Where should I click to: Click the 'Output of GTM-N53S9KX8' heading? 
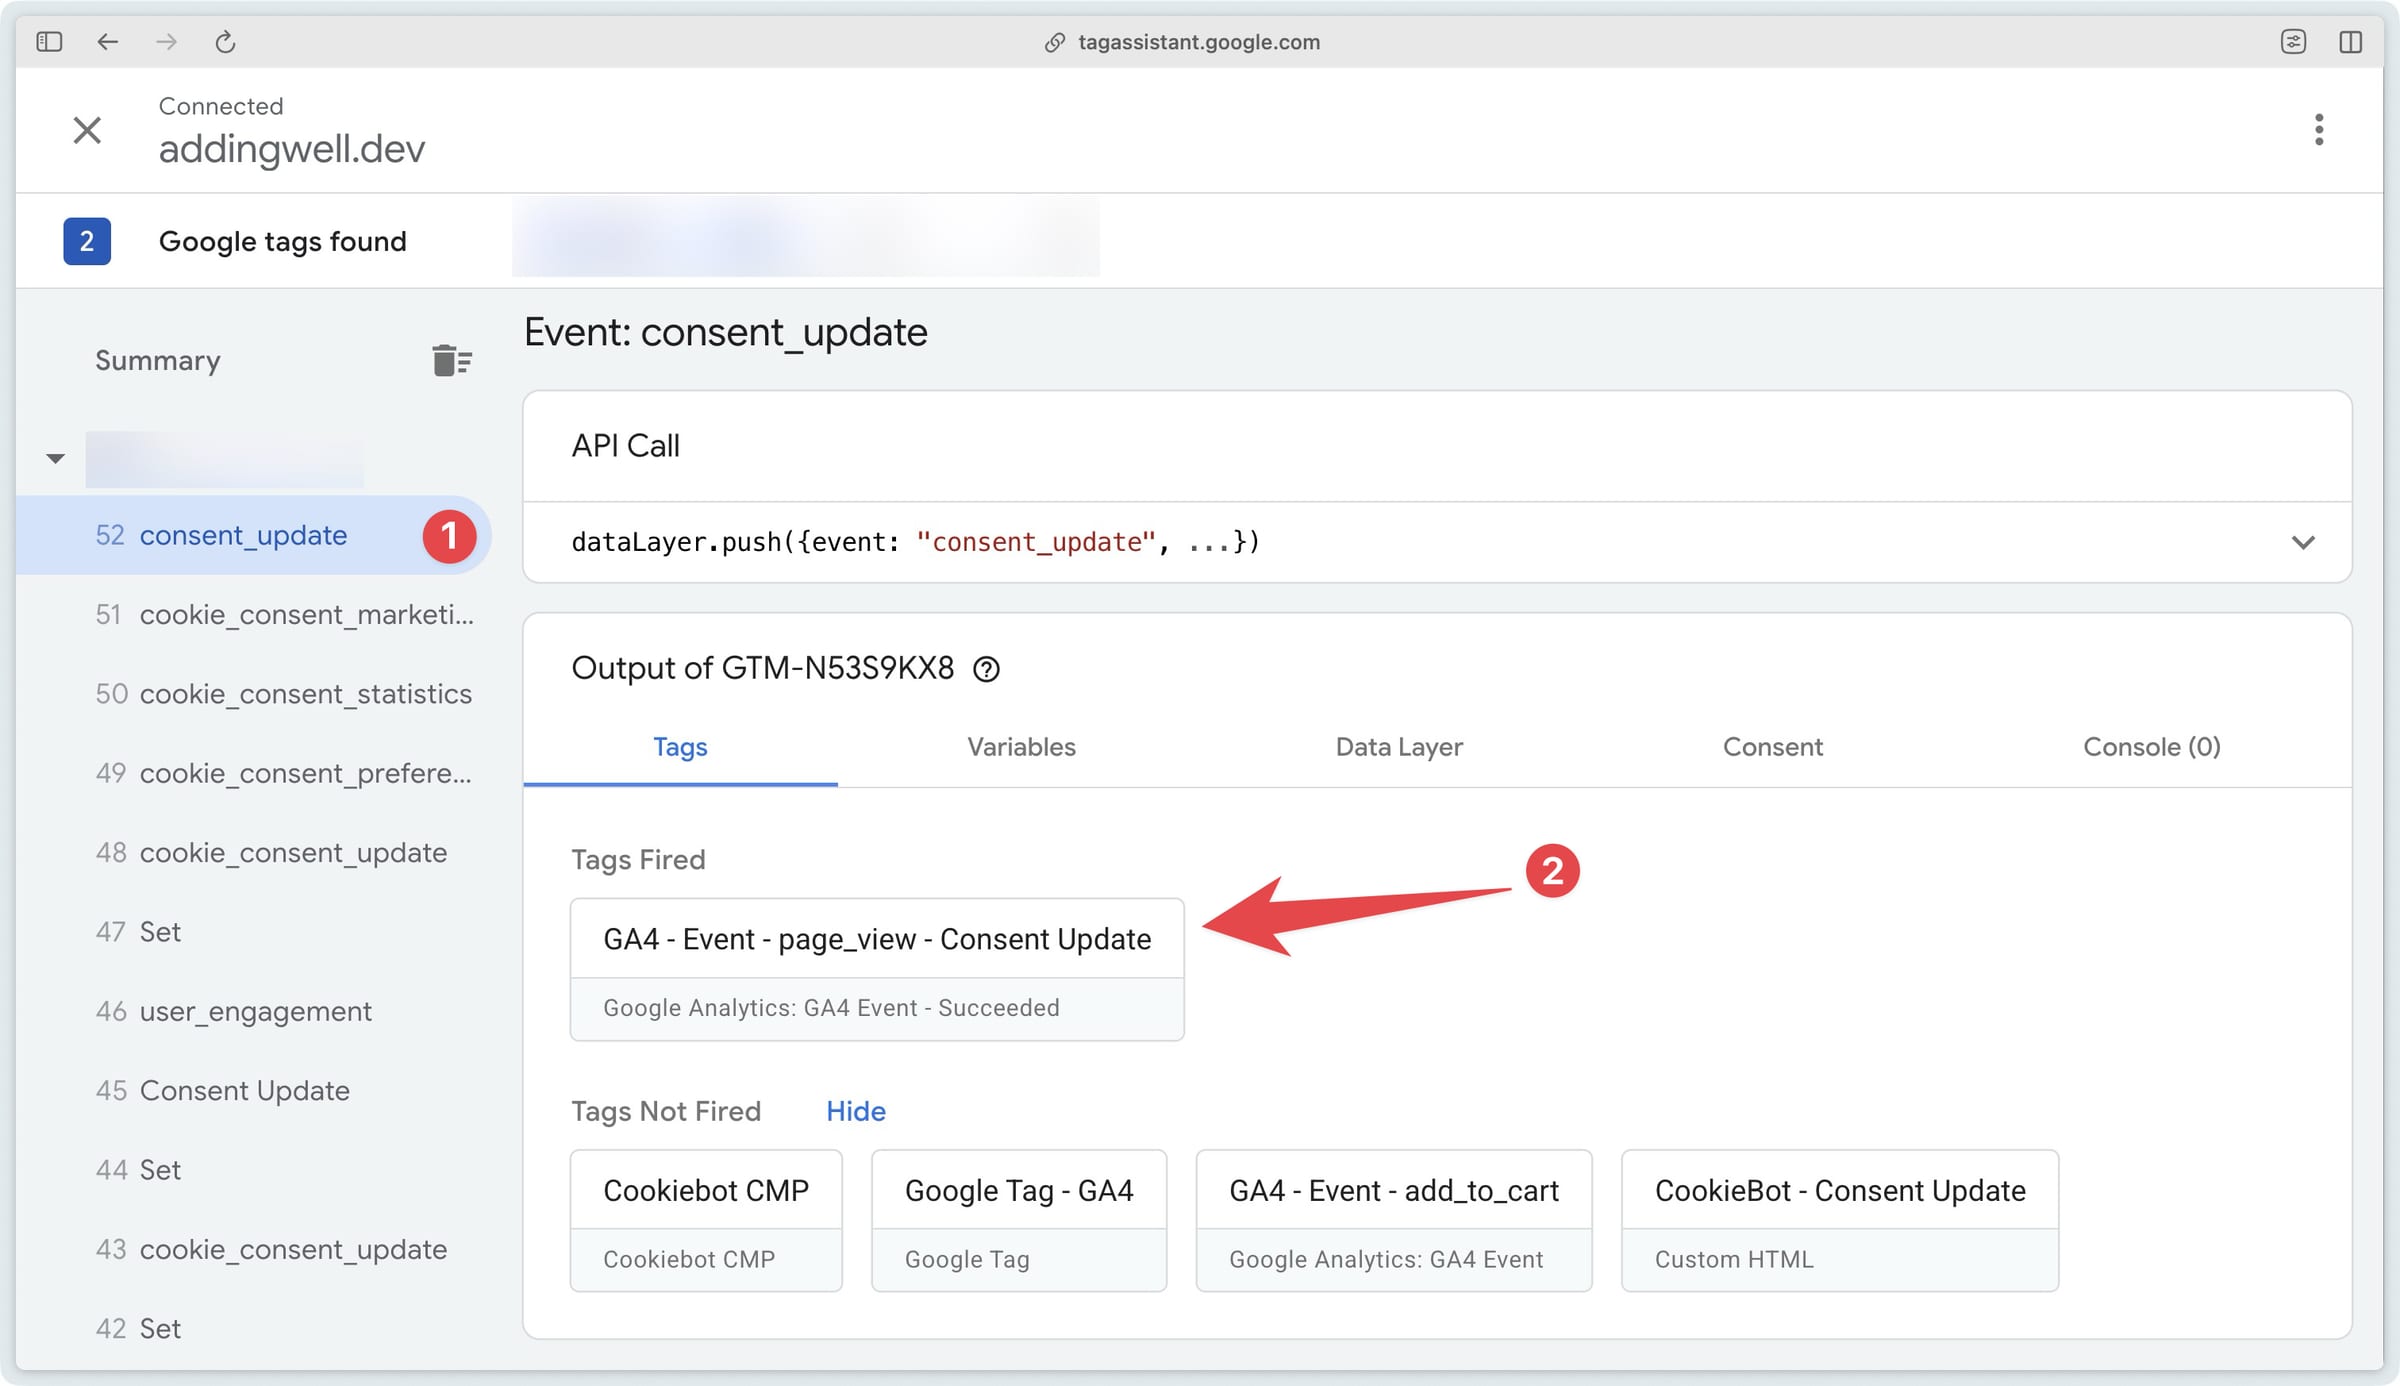pyautogui.click(x=763, y=668)
